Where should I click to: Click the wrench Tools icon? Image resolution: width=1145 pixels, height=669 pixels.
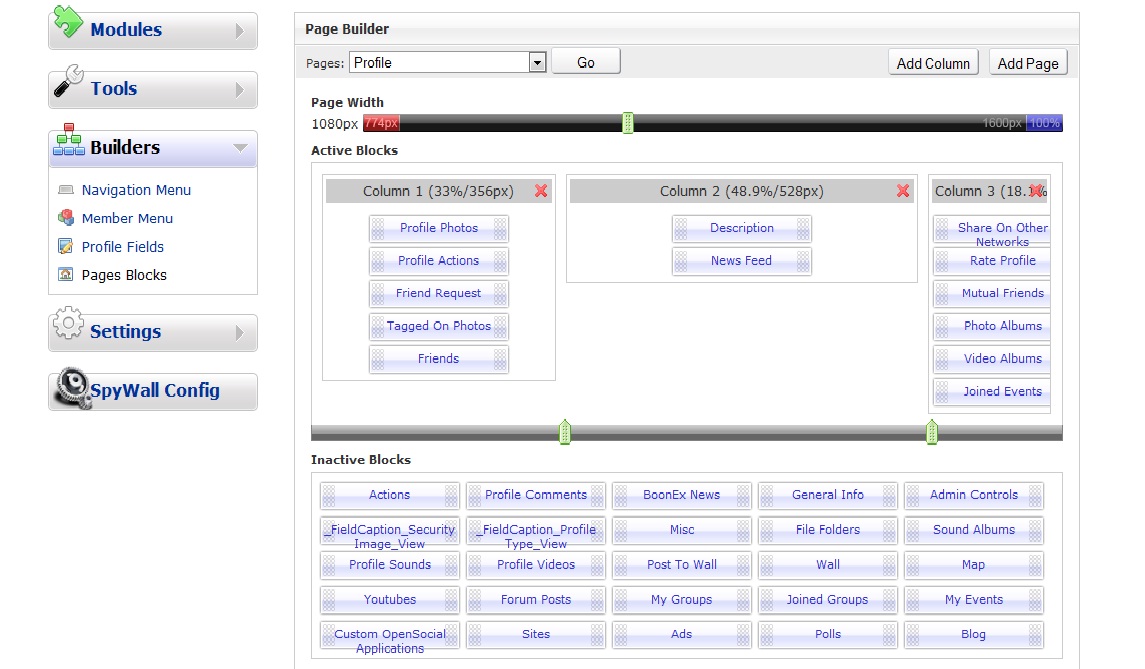(69, 81)
